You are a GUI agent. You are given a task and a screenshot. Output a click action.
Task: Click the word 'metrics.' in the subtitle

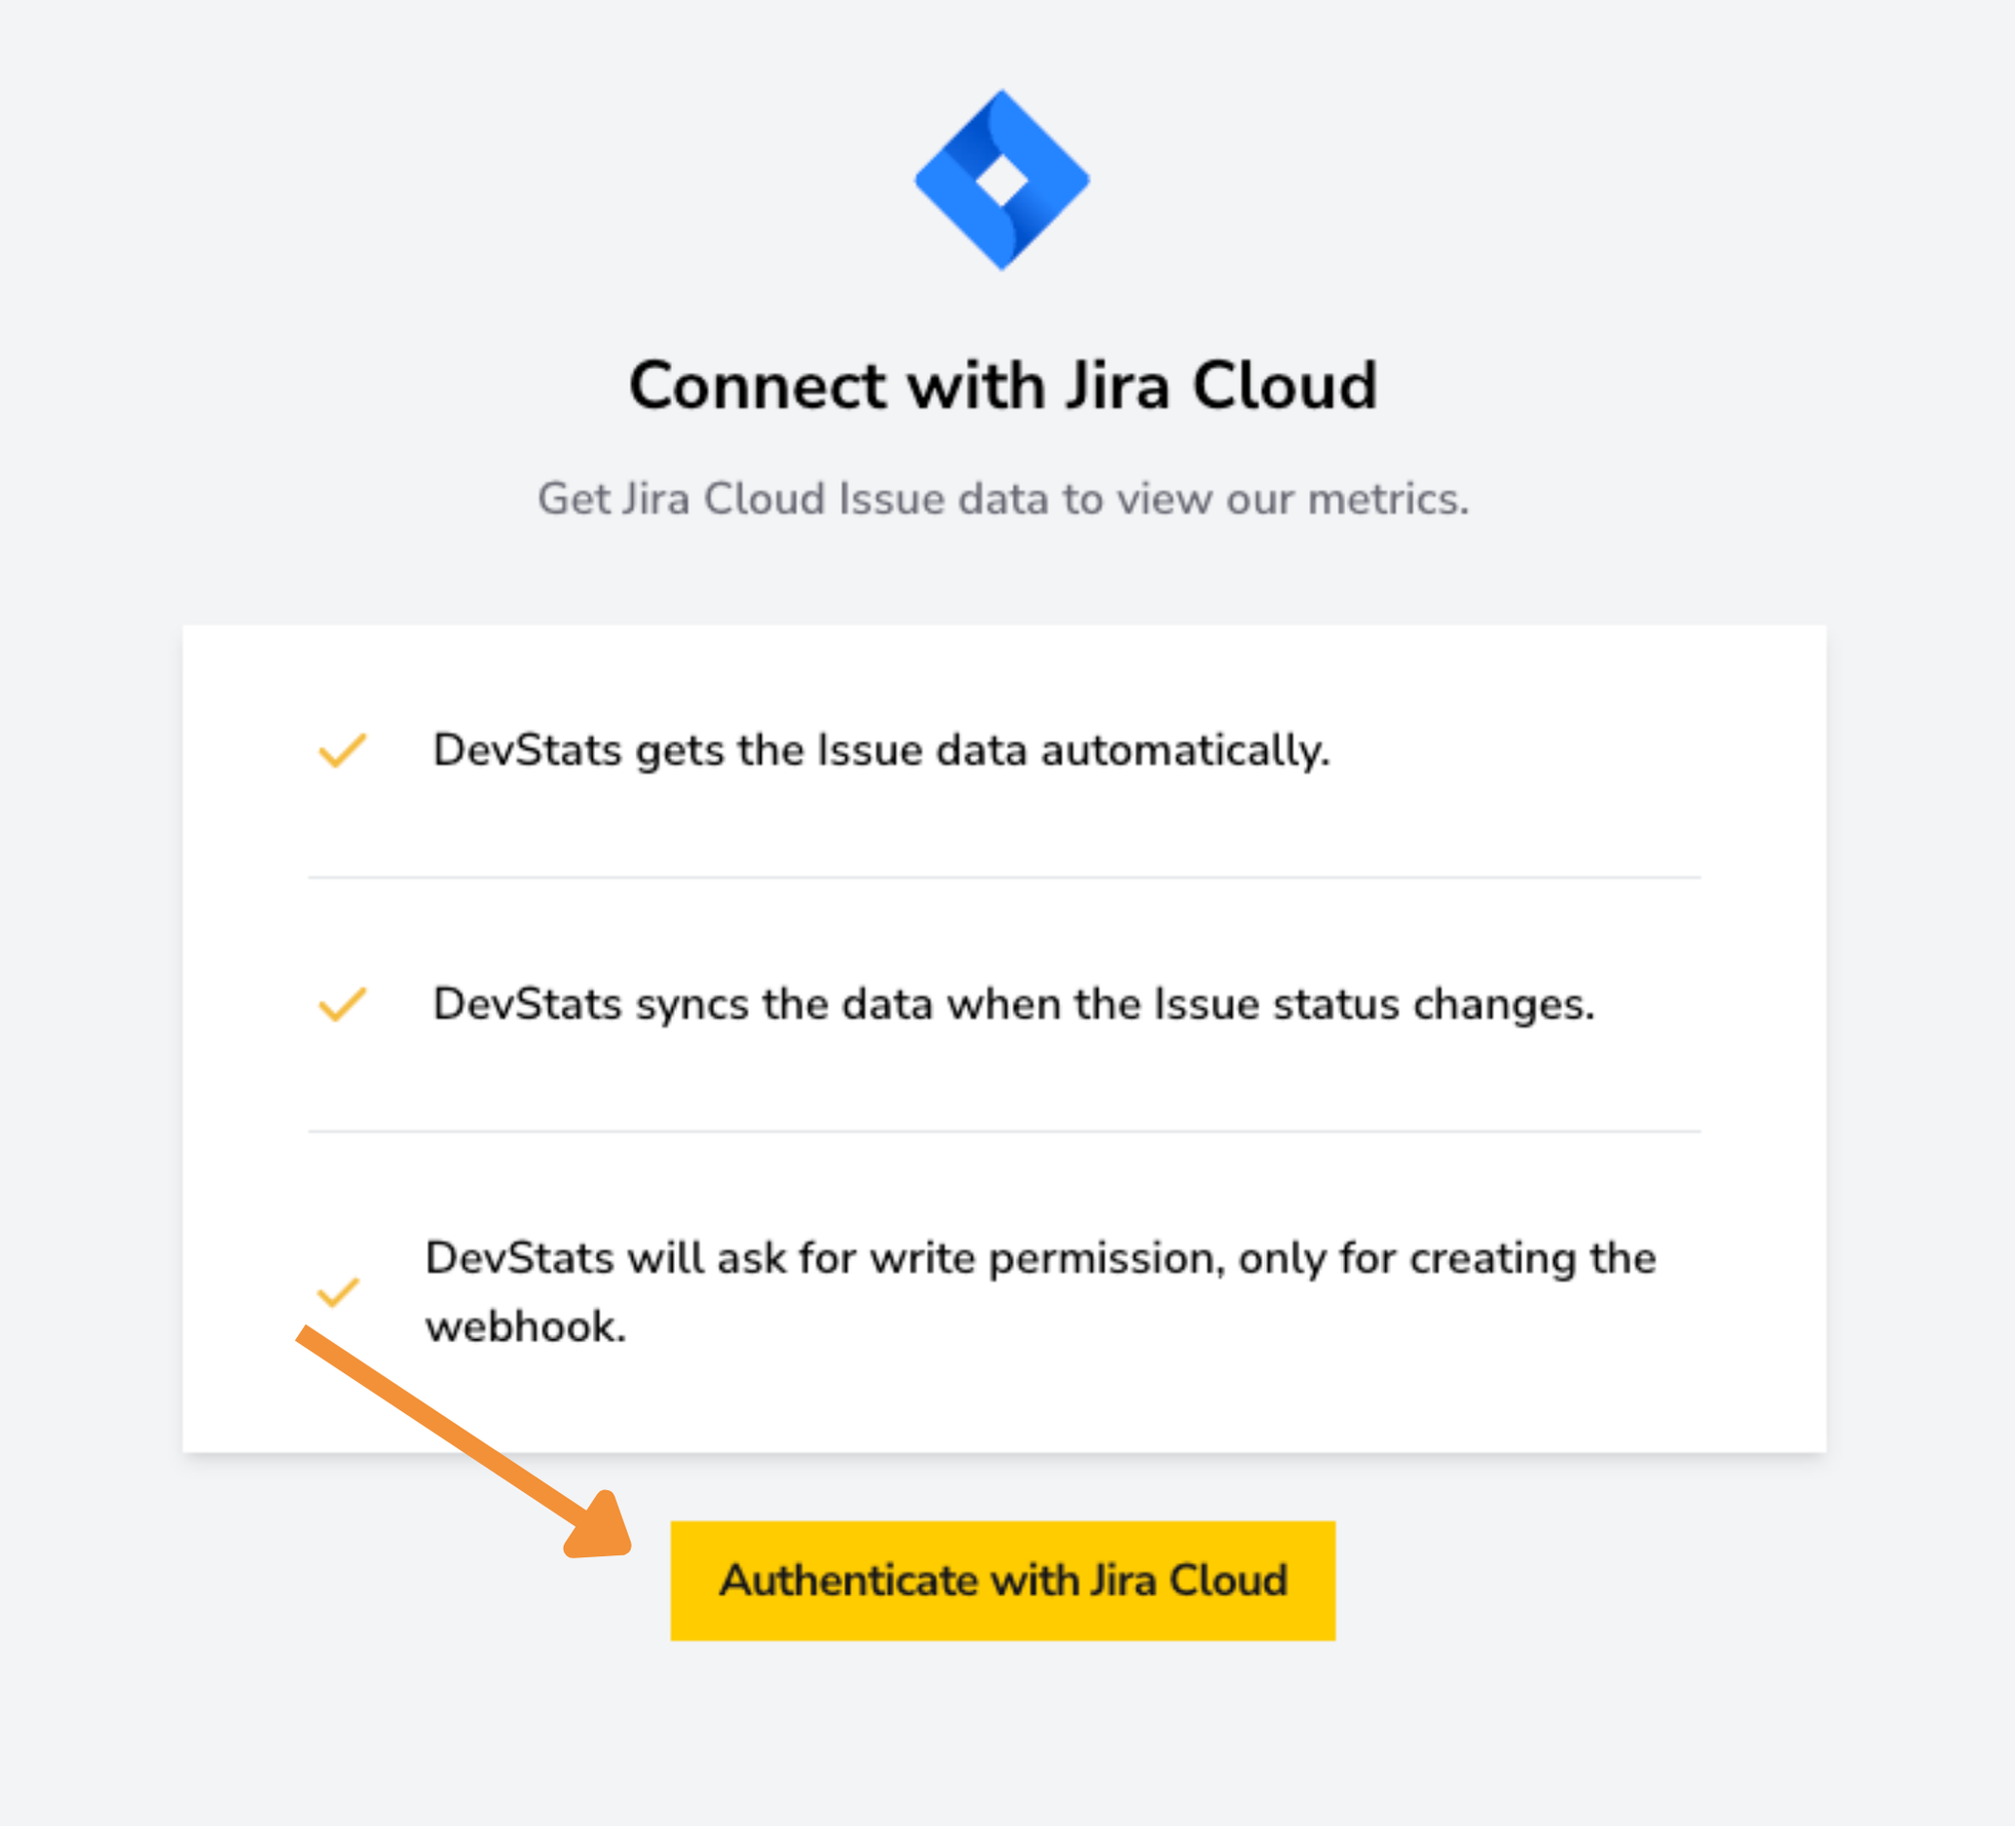(1388, 498)
